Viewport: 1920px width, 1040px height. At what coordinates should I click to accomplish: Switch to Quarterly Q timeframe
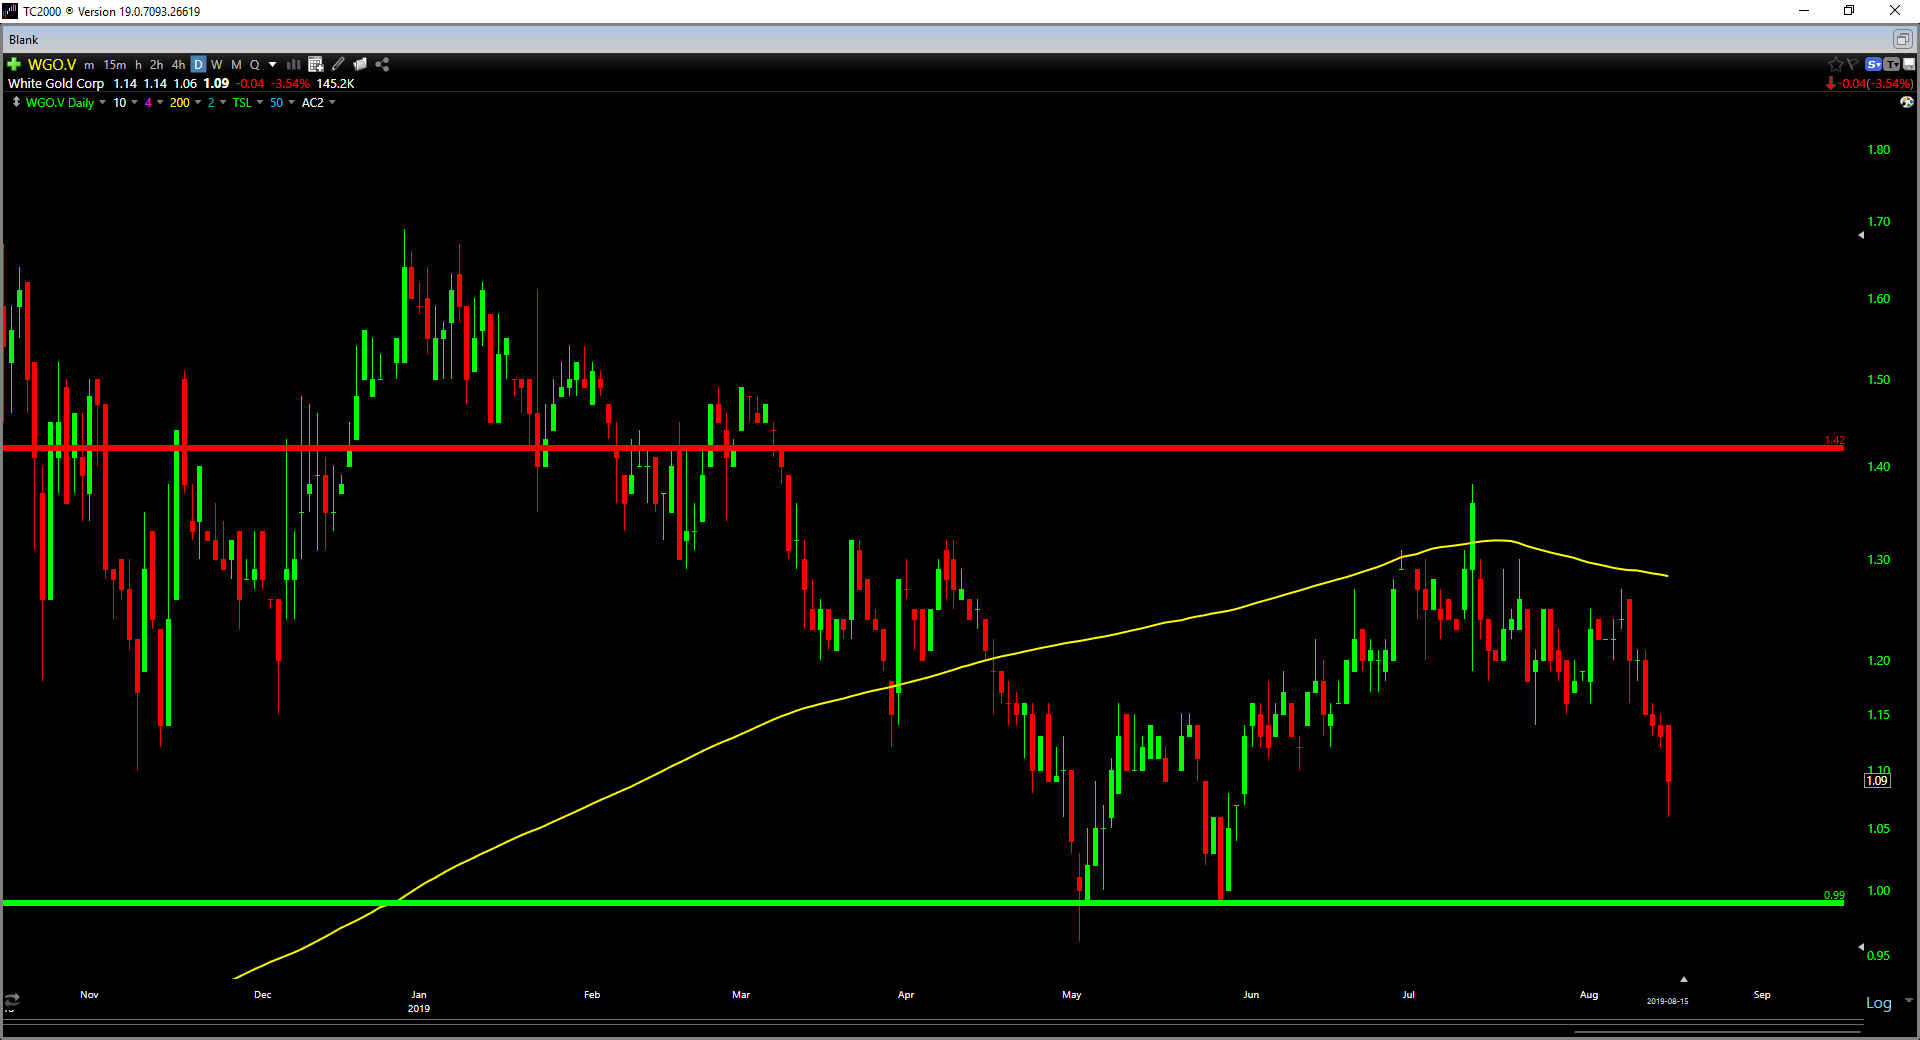tap(254, 65)
